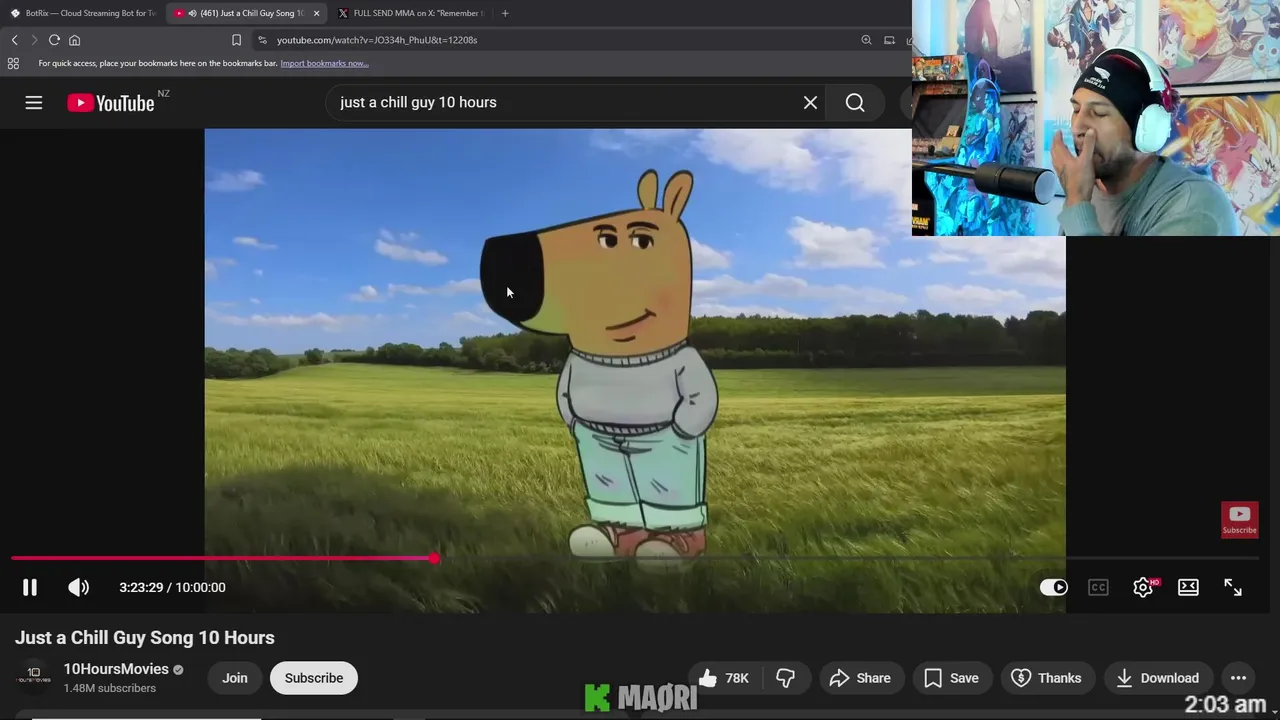Image resolution: width=1280 pixels, height=720 pixels.
Task: Toggle autoplay switch in the player
Action: point(1053,587)
